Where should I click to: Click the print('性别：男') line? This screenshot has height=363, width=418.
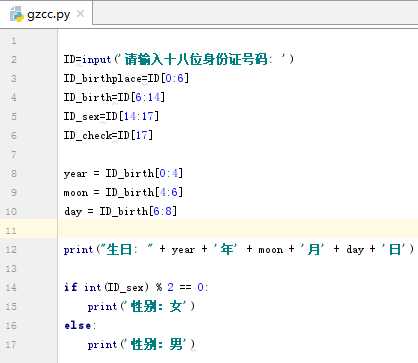pos(141,345)
